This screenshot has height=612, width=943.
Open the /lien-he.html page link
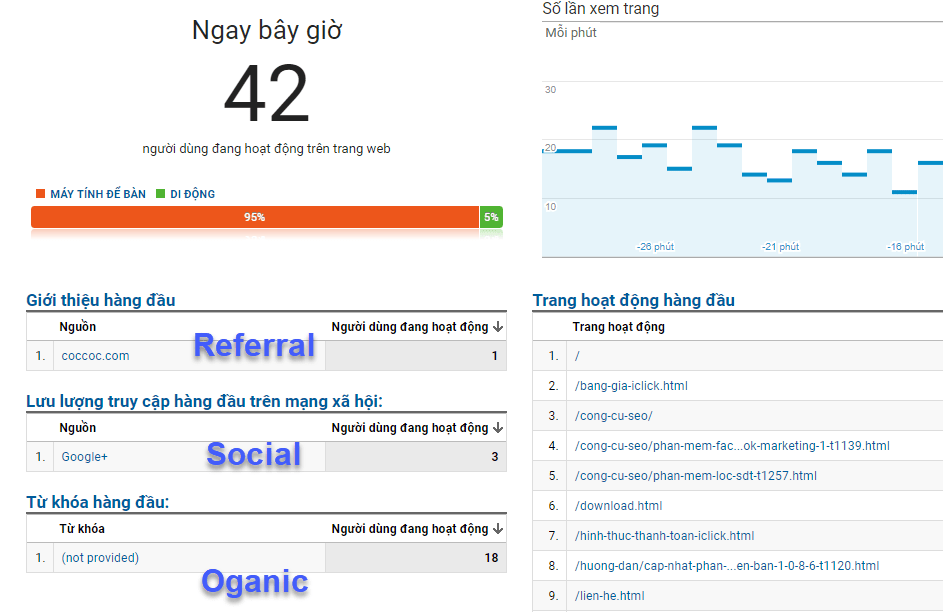[x=610, y=595]
